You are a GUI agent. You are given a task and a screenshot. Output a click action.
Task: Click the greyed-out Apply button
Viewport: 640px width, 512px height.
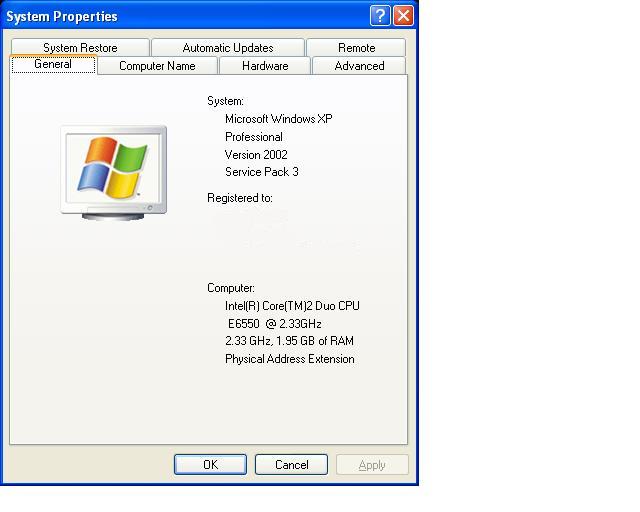pos(372,465)
